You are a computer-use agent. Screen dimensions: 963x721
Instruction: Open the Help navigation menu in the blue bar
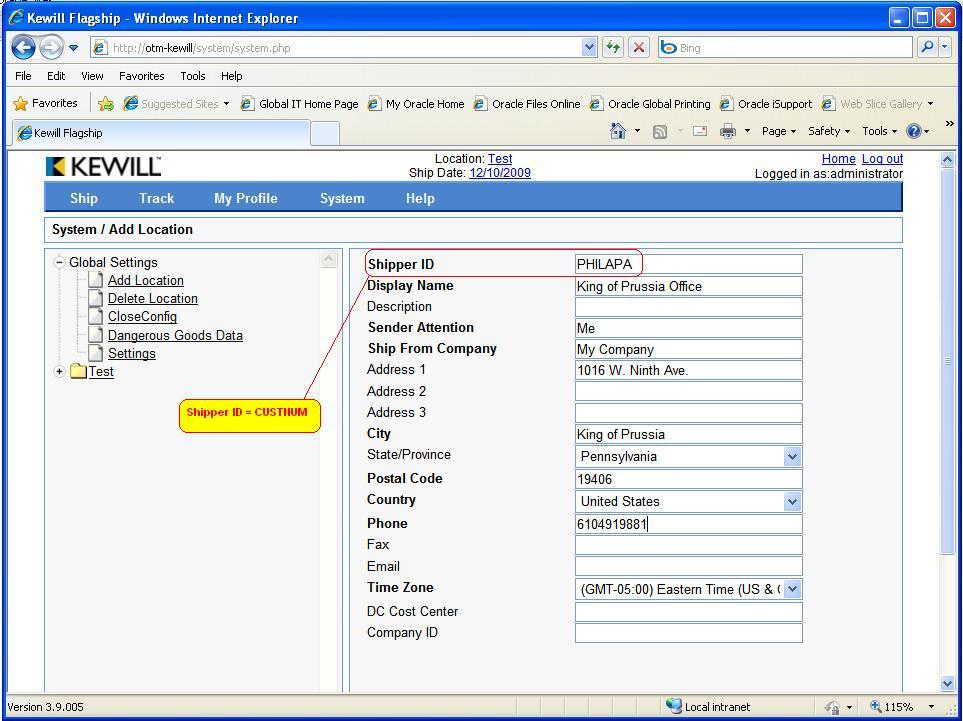point(420,198)
